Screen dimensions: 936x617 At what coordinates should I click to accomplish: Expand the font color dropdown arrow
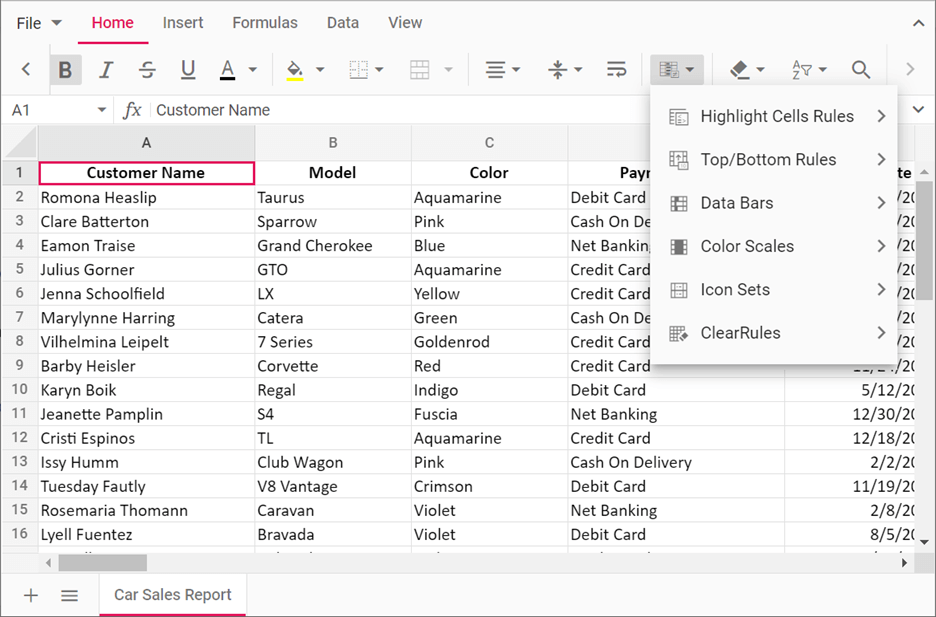click(x=253, y=69)
